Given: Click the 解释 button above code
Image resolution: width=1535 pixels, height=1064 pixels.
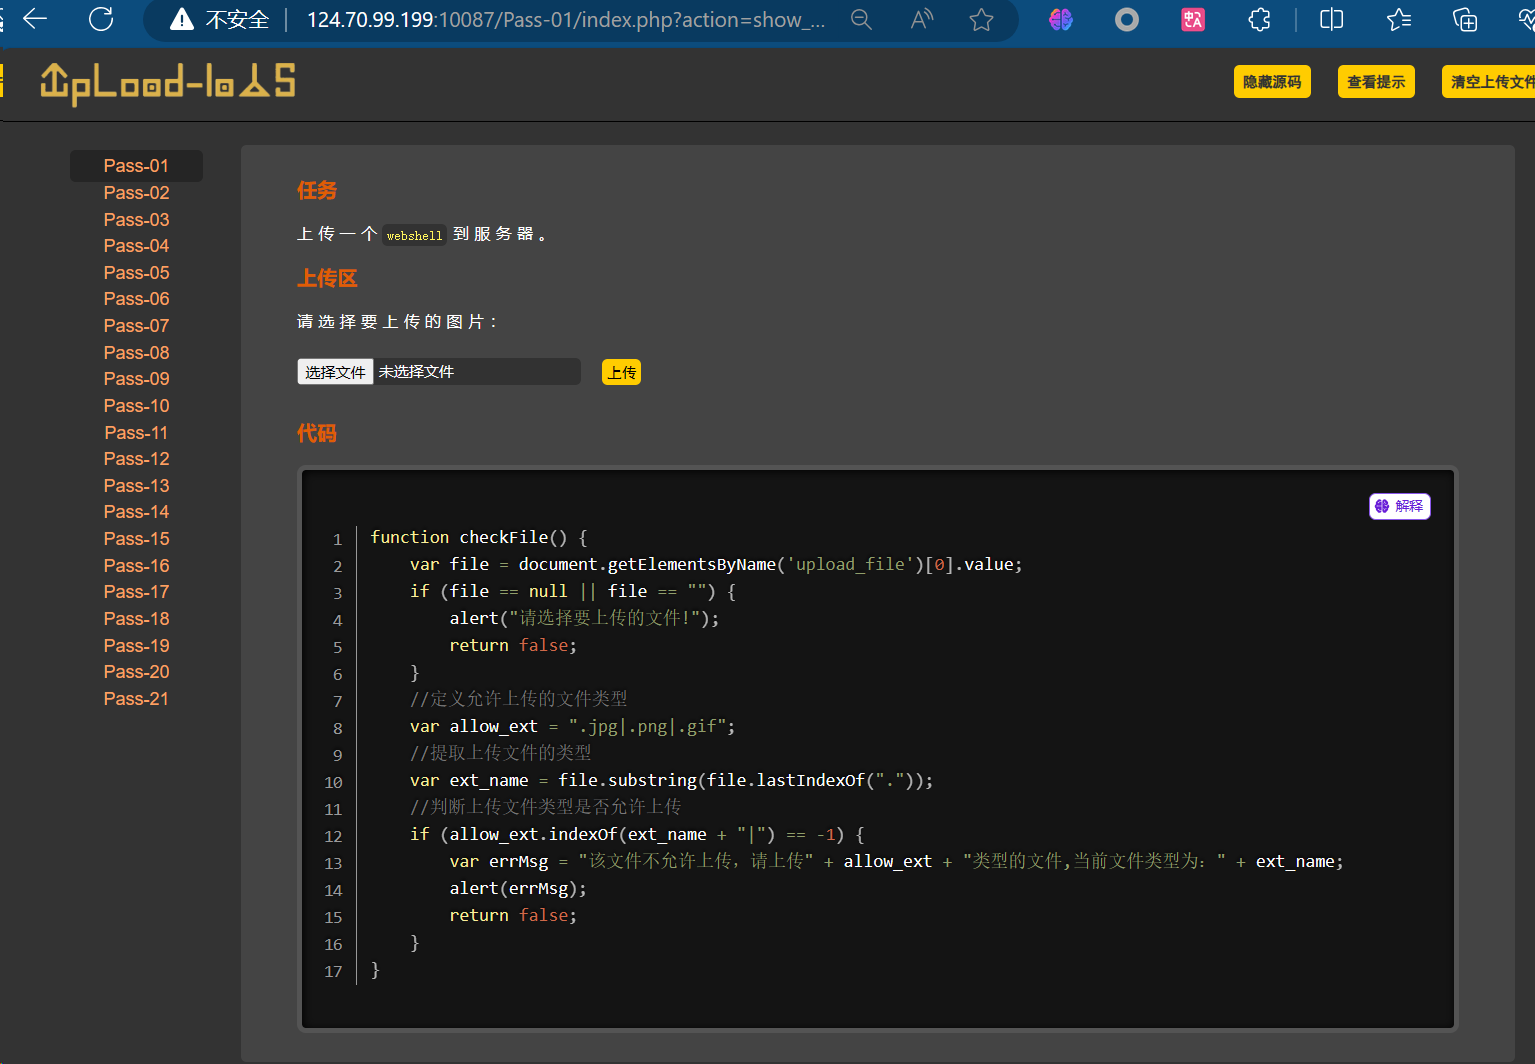Looking at the screenshot, I should (x=1399, y=506).
